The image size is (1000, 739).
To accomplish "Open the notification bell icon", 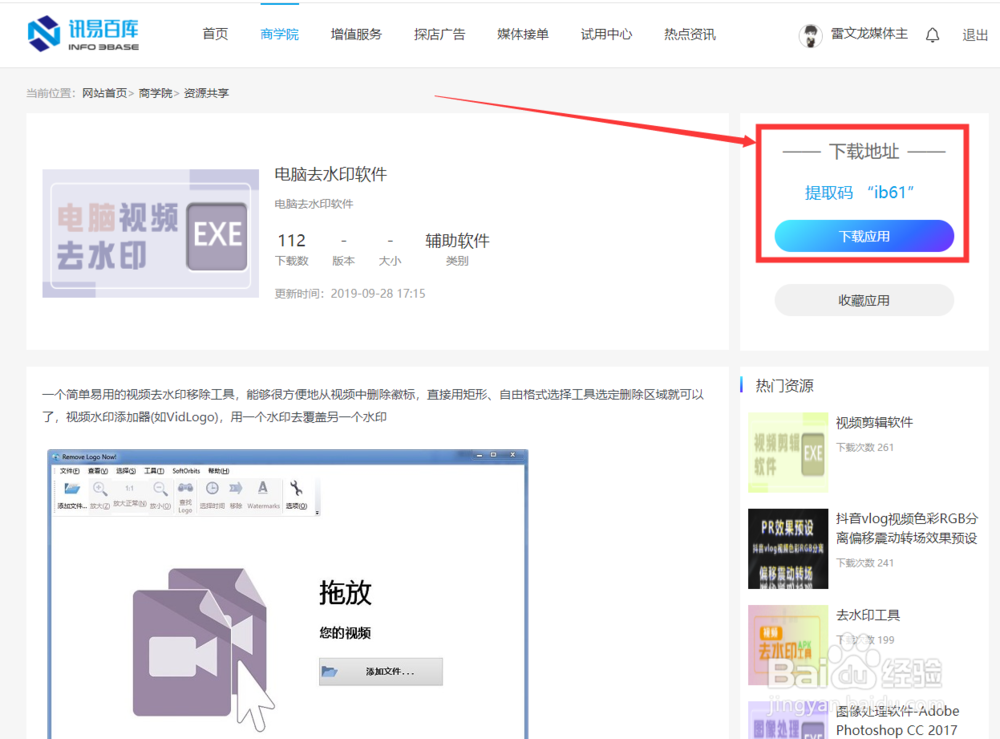I will (932, 35).
